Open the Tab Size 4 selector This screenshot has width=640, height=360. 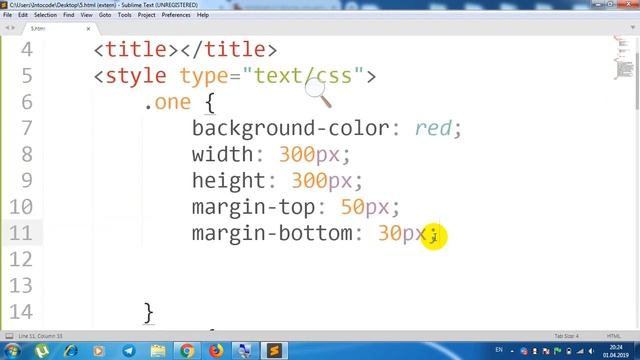click(x=566, y=336)
